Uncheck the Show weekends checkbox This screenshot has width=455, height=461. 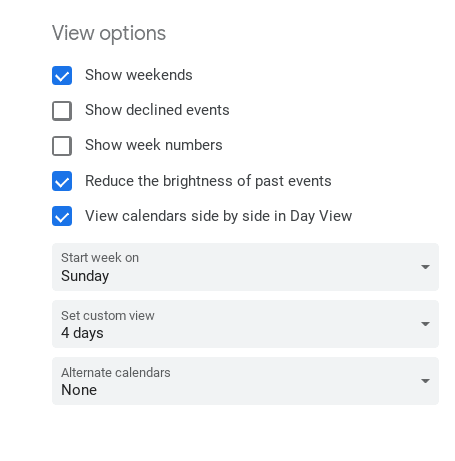click(x=62, y=75)
